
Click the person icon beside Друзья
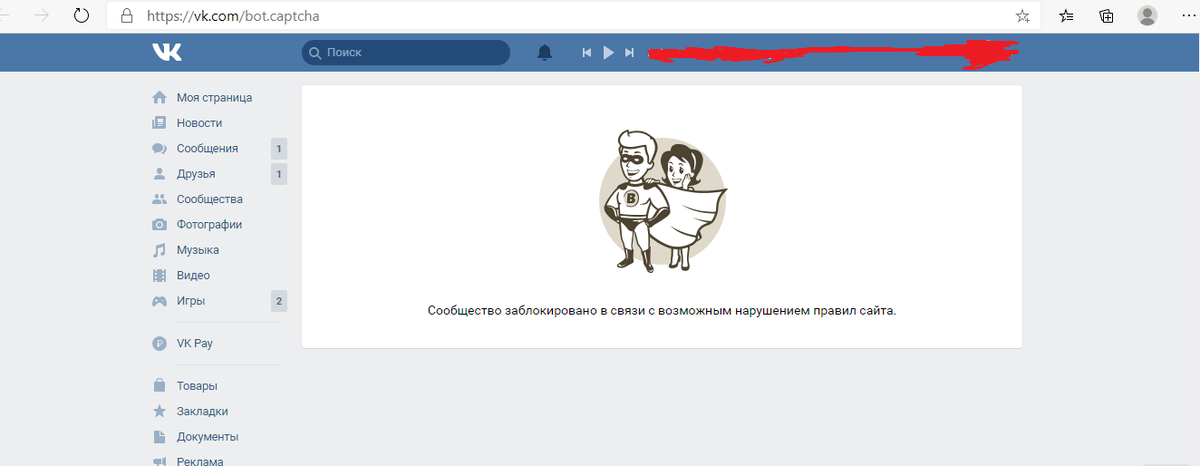click(159, 174)
